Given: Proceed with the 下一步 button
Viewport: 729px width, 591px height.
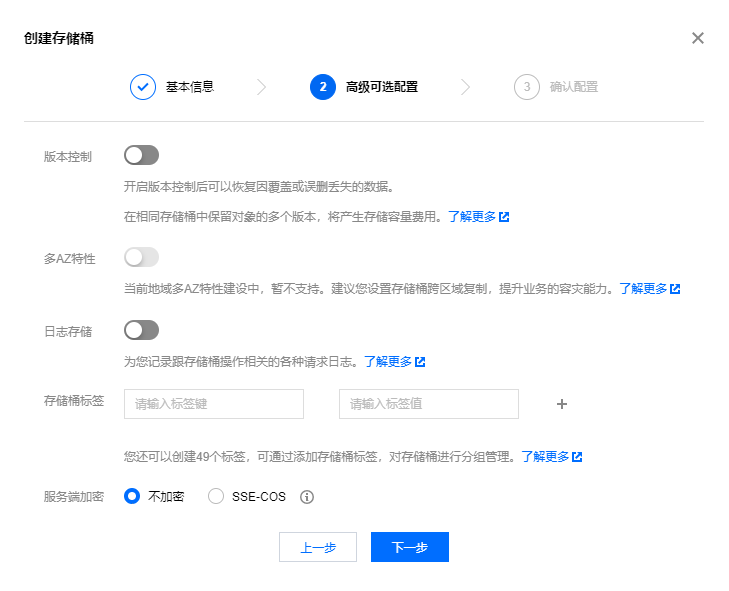Looking at the screenshot, I should pos(410,547).
